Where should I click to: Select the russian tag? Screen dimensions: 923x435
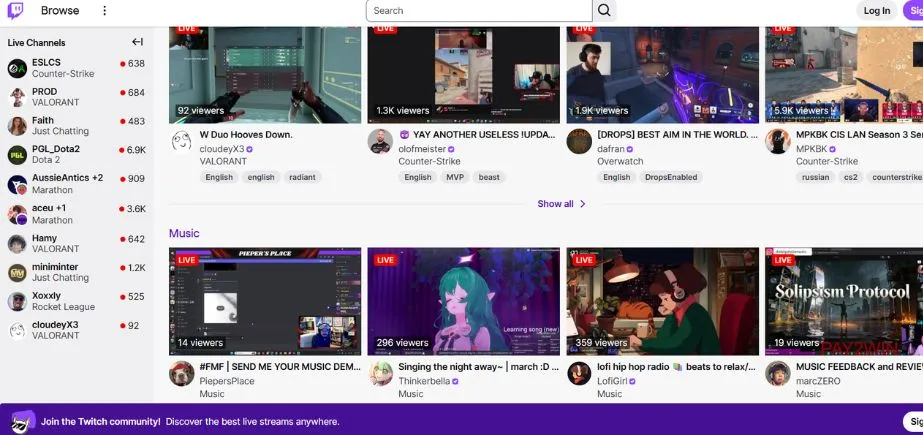click(815, 177)
